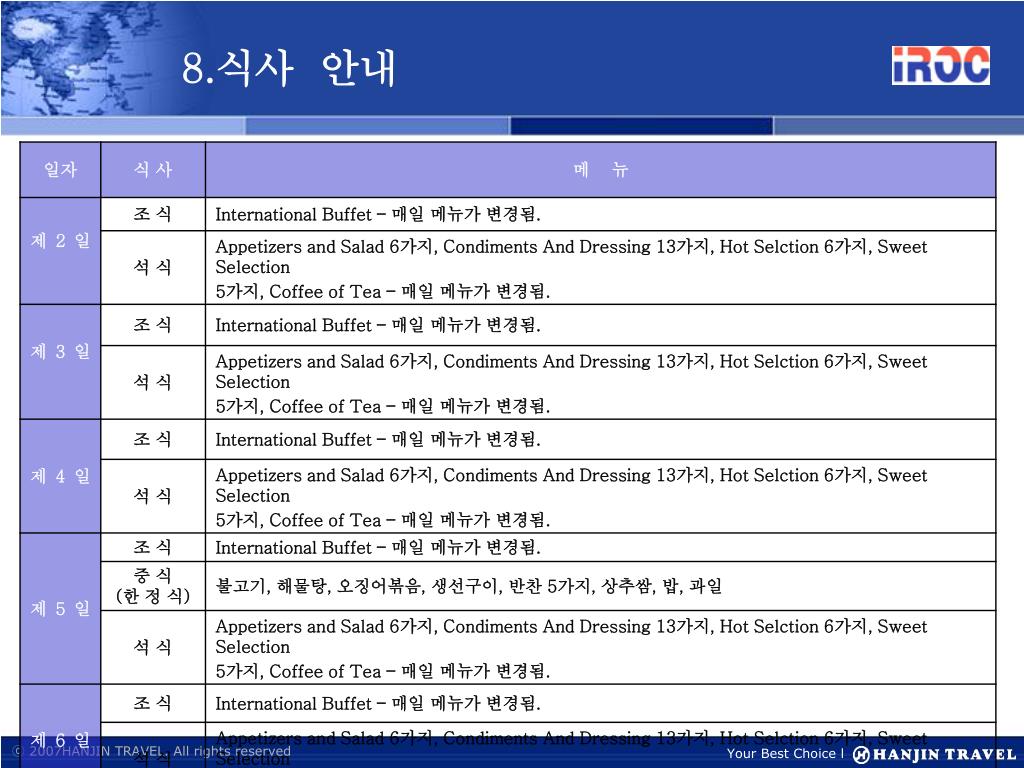This screenshot has width=1024, height=768.
Task: Click the iROC logo
Action: pos(940,65)
